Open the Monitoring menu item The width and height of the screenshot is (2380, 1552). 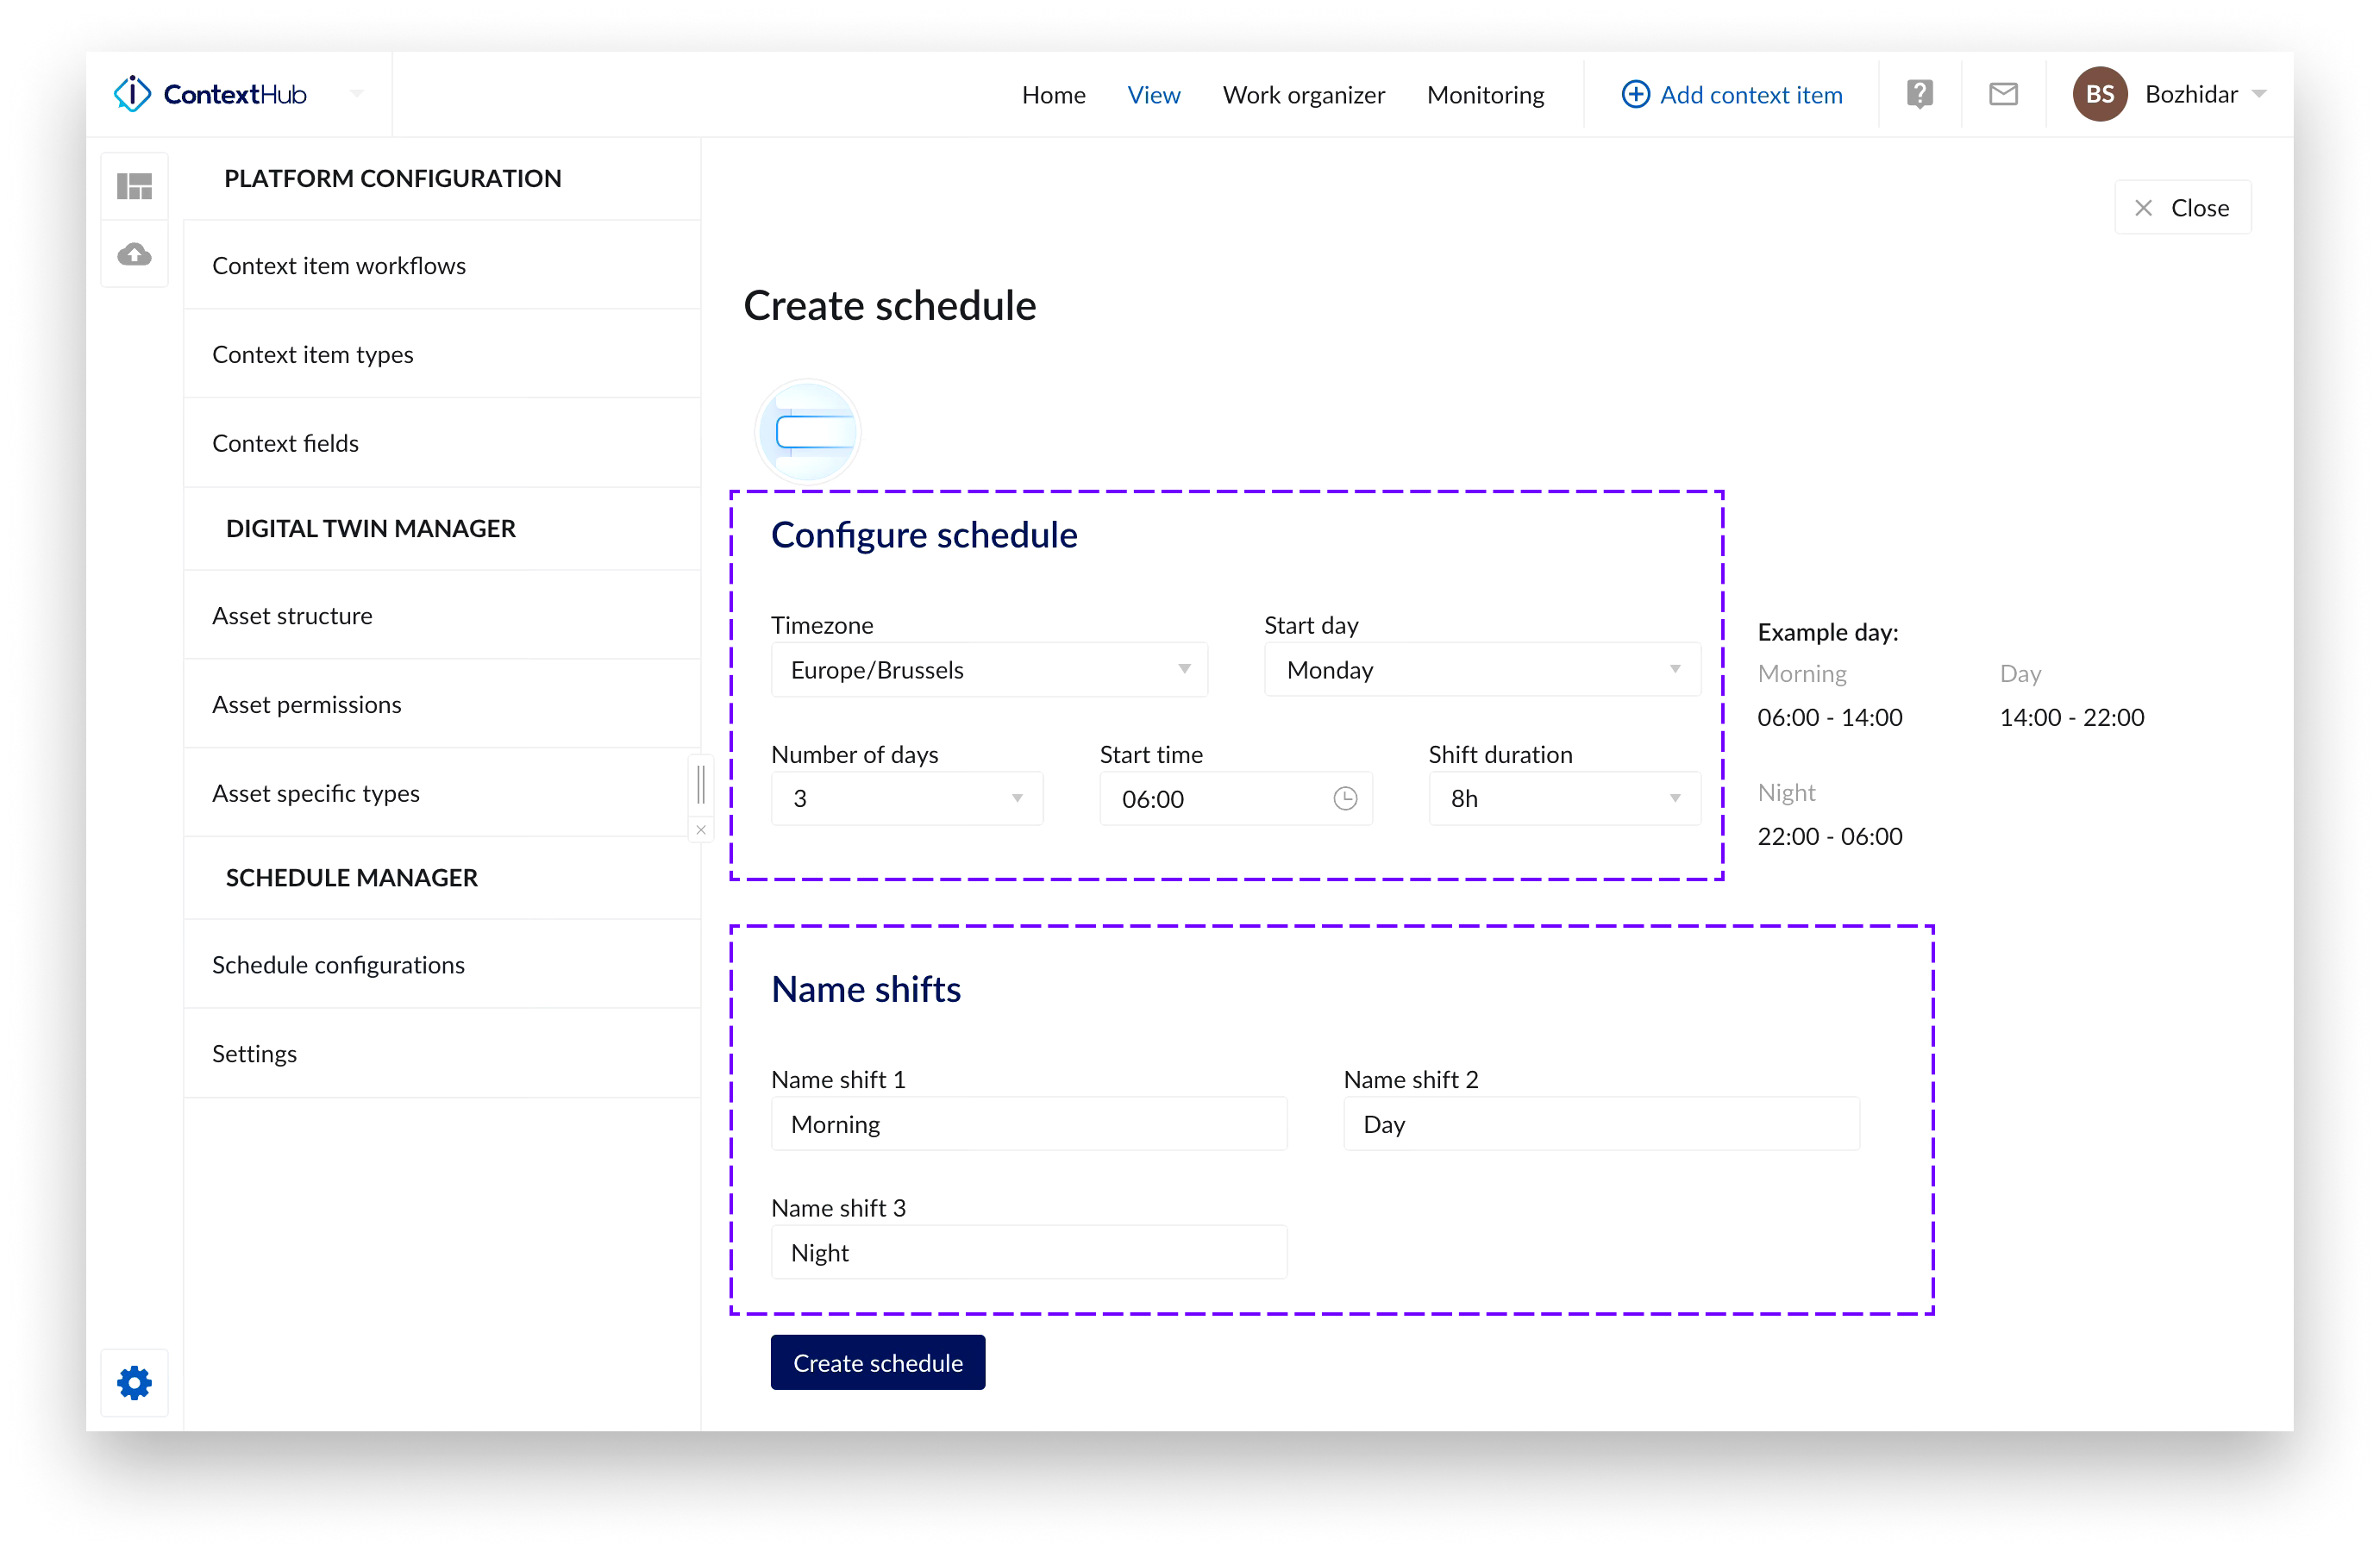point(1484,94)
